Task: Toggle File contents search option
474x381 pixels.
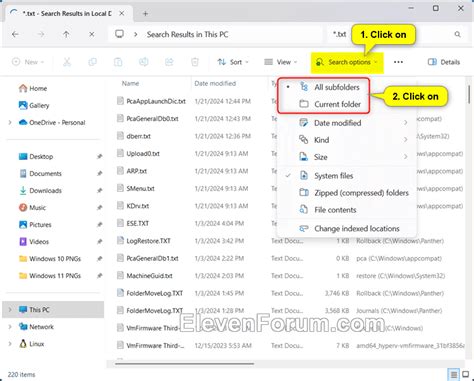Action: (347, 210)
